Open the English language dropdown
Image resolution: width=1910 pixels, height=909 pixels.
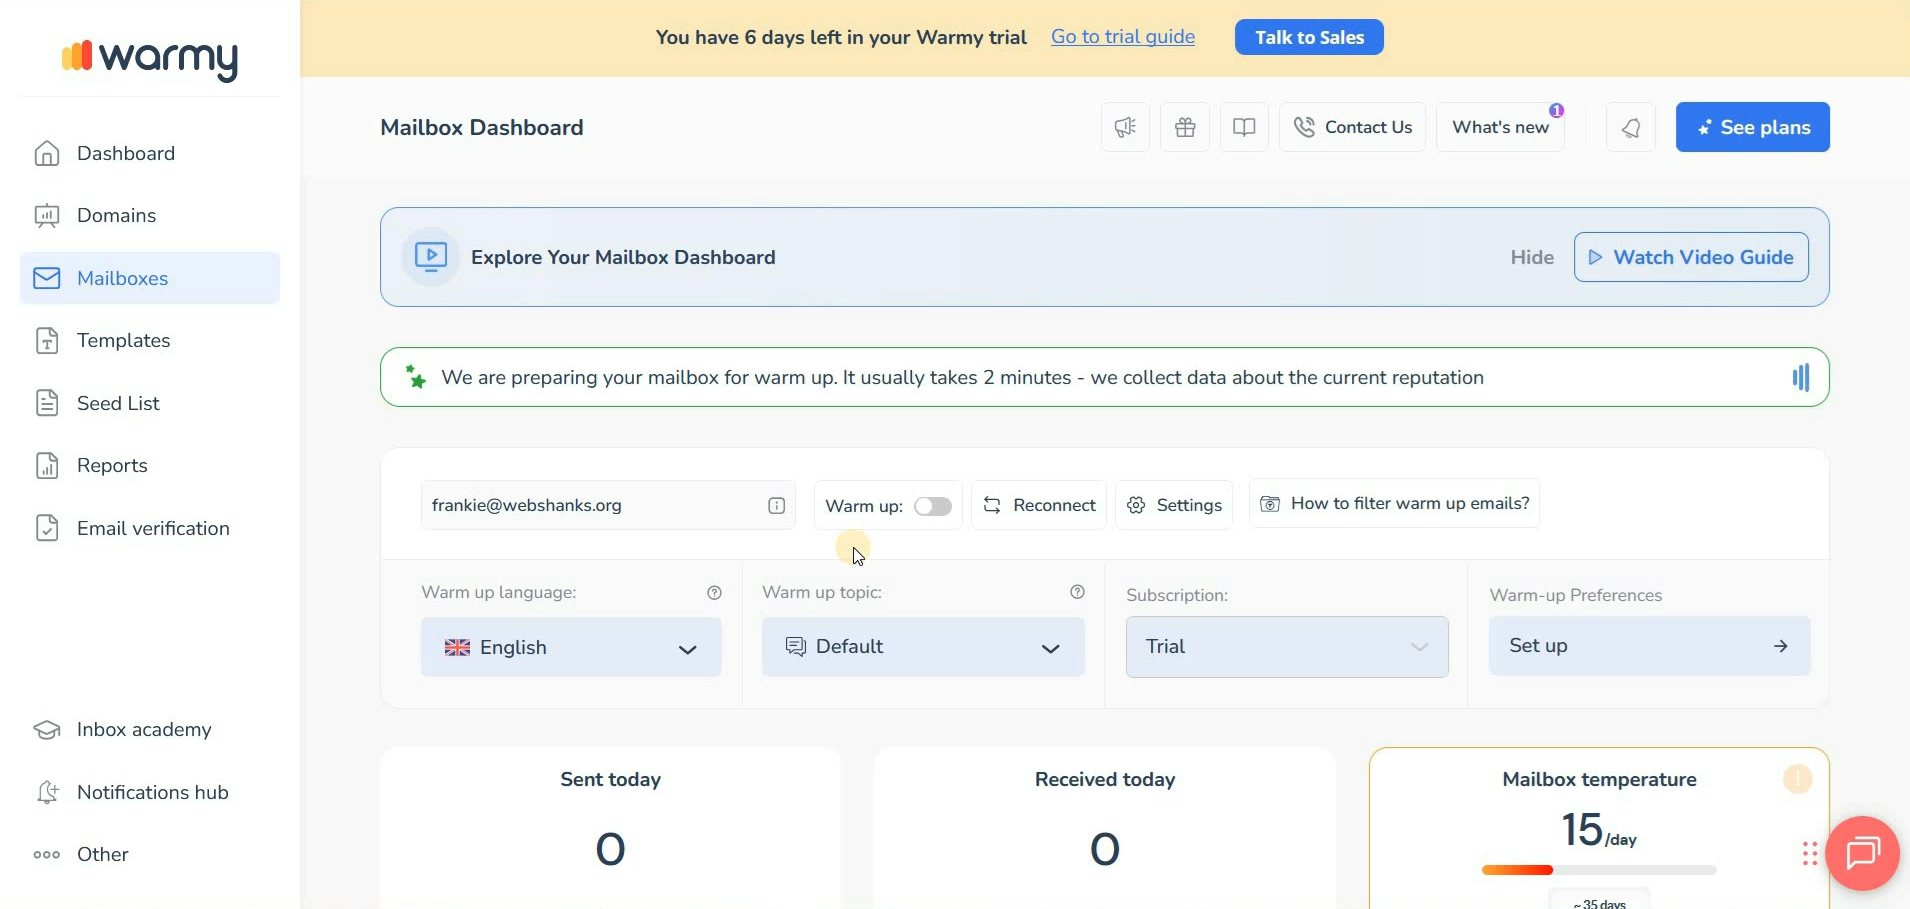(x=571, y=647)
